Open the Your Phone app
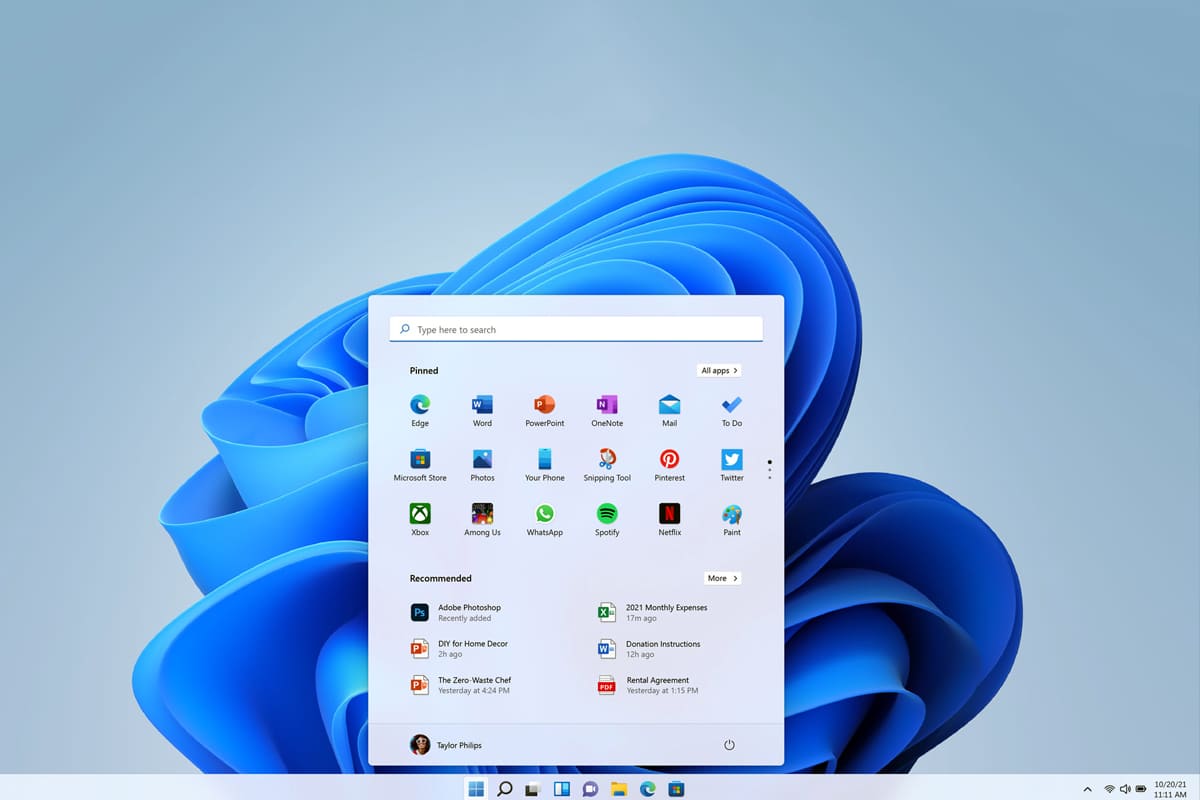Viewport: 1200px width, 800px height. (545, 465)
